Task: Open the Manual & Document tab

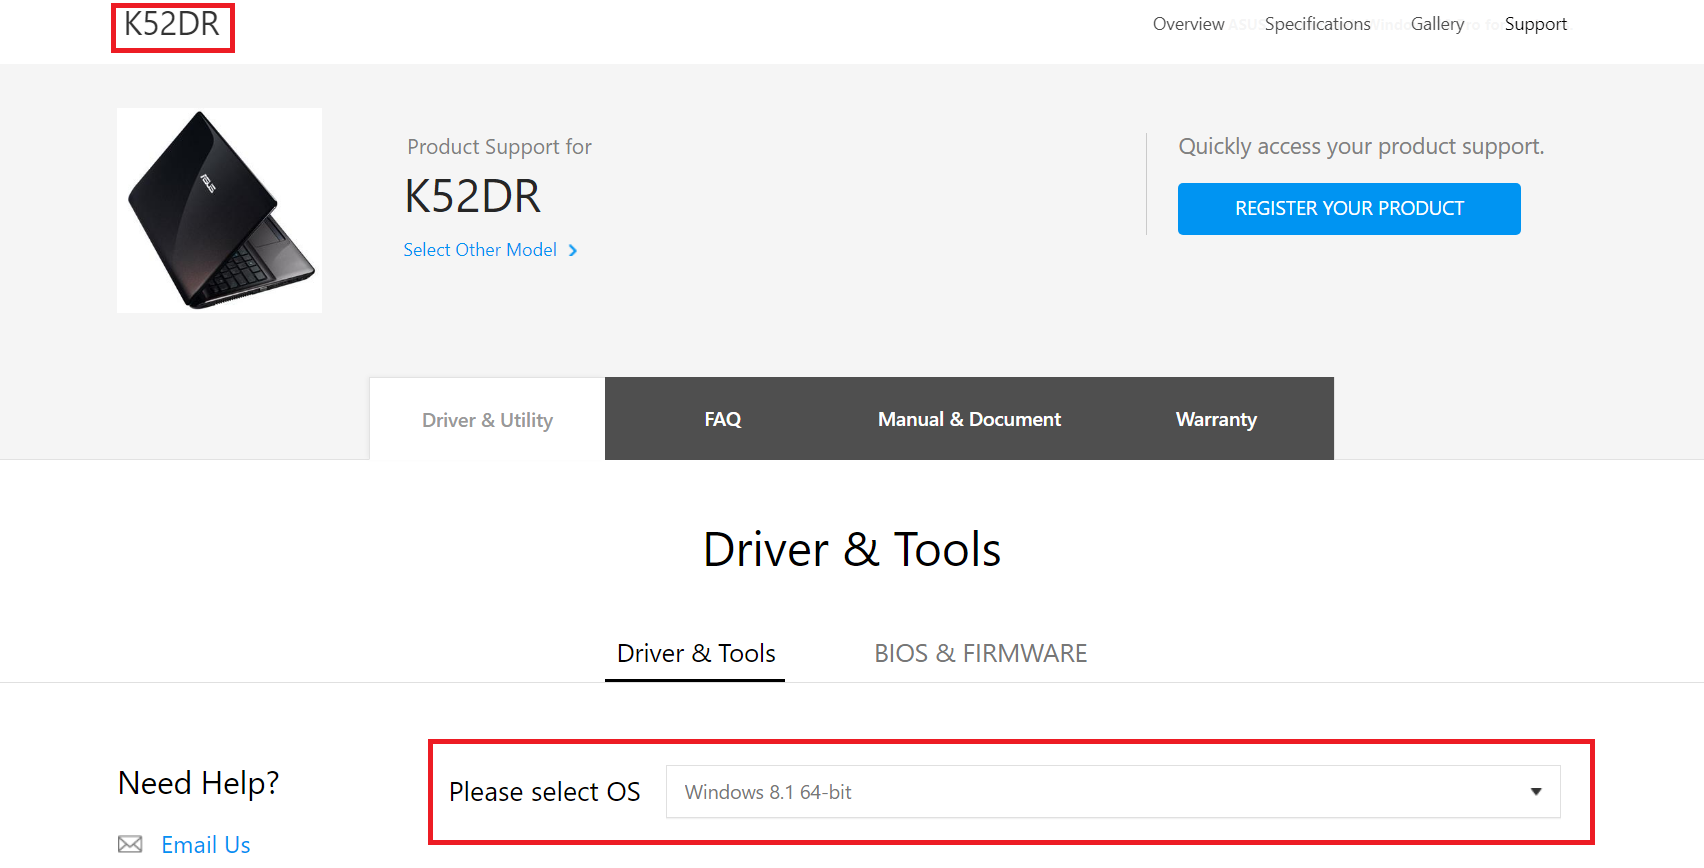Action: 969,419
